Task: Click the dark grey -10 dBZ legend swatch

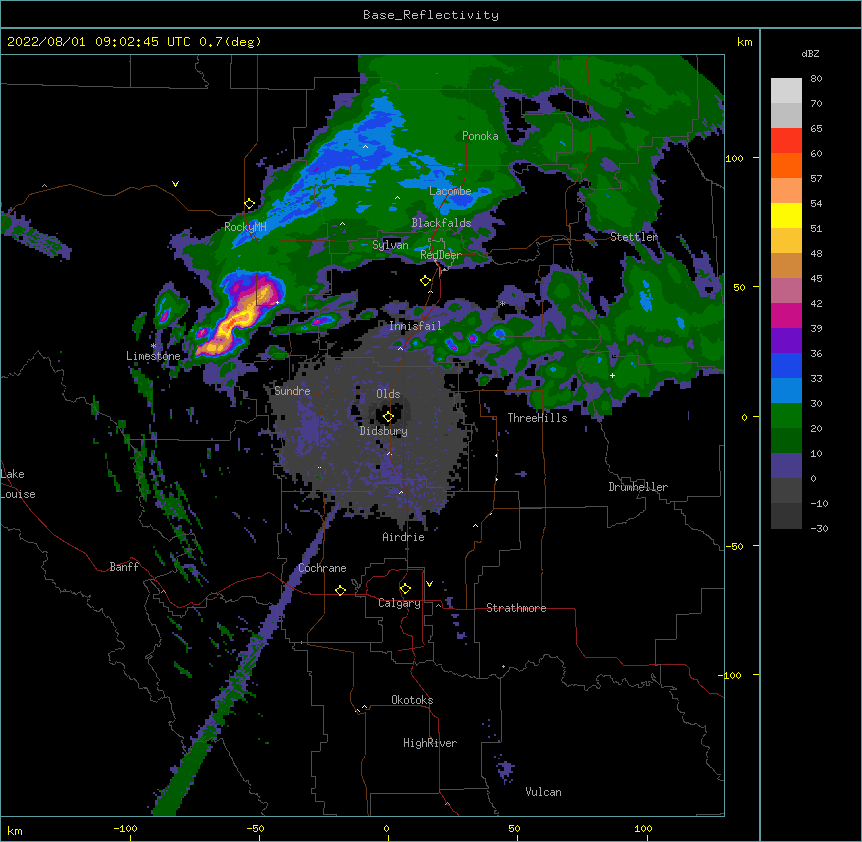Action: 786,516
